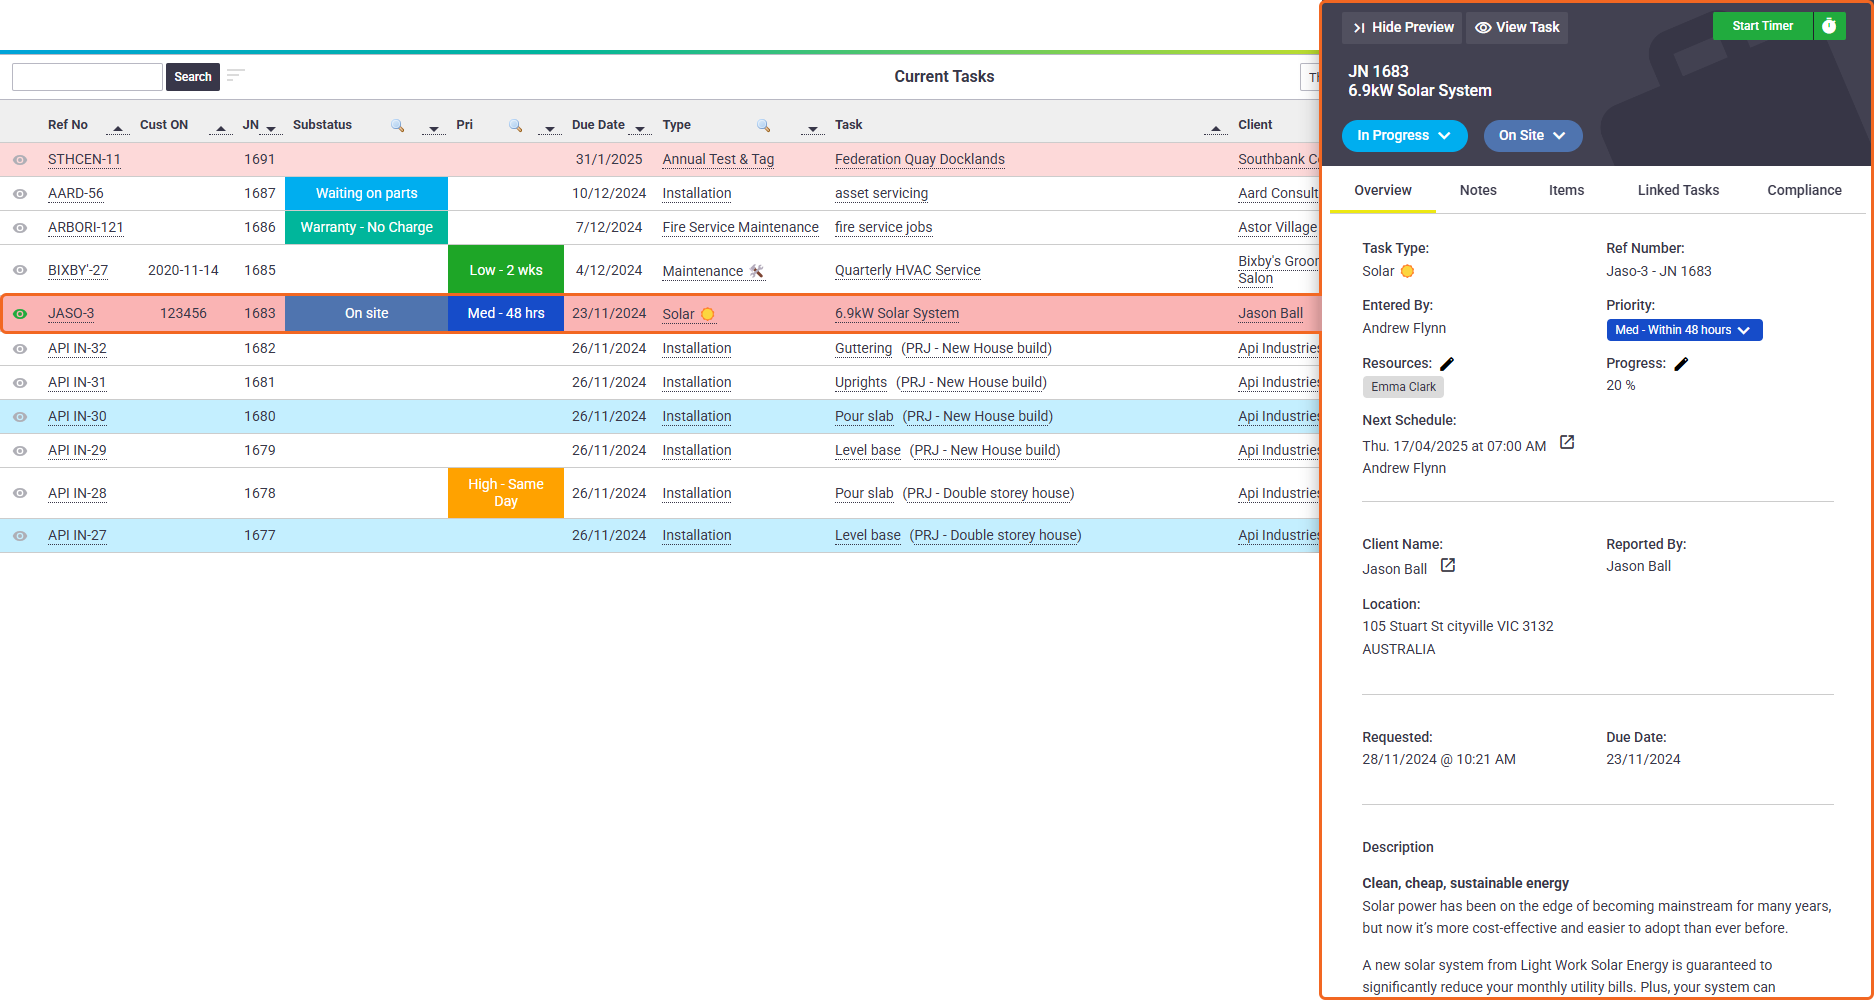Edit Progress with the pencil icon
This screenshot has height=1000, width=1874.
point(1681,364)
